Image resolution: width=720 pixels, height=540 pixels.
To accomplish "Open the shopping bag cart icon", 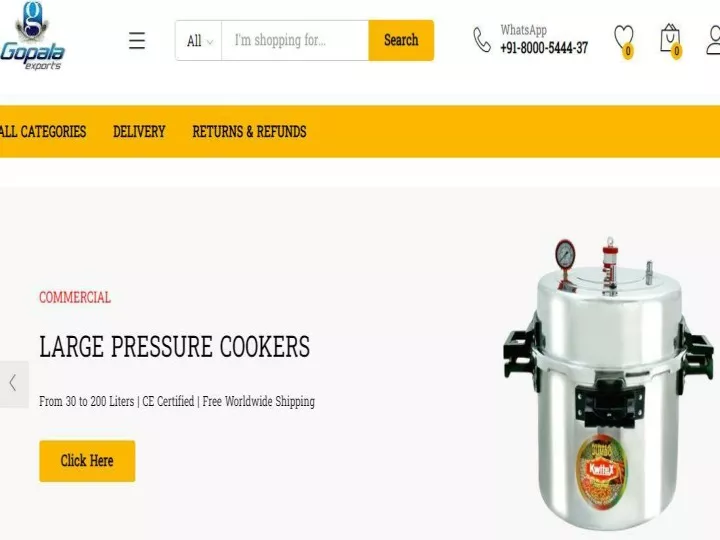I will [x=670, y=38].
